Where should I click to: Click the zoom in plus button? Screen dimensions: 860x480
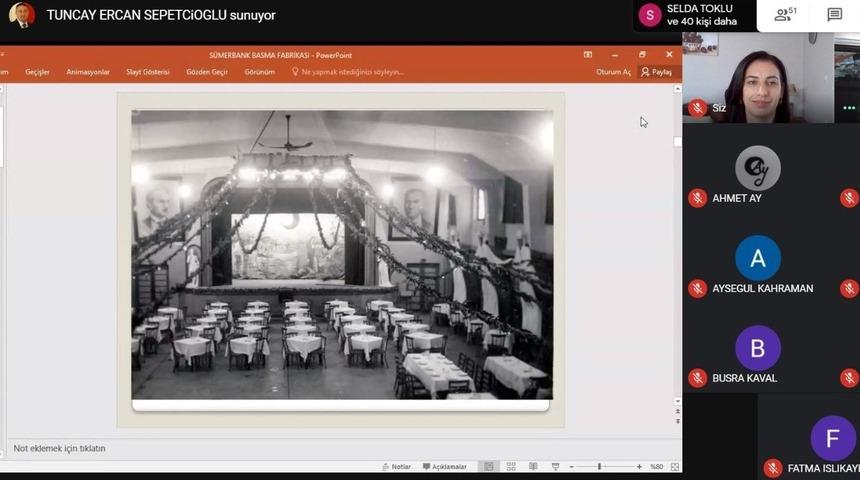point(639,467)
